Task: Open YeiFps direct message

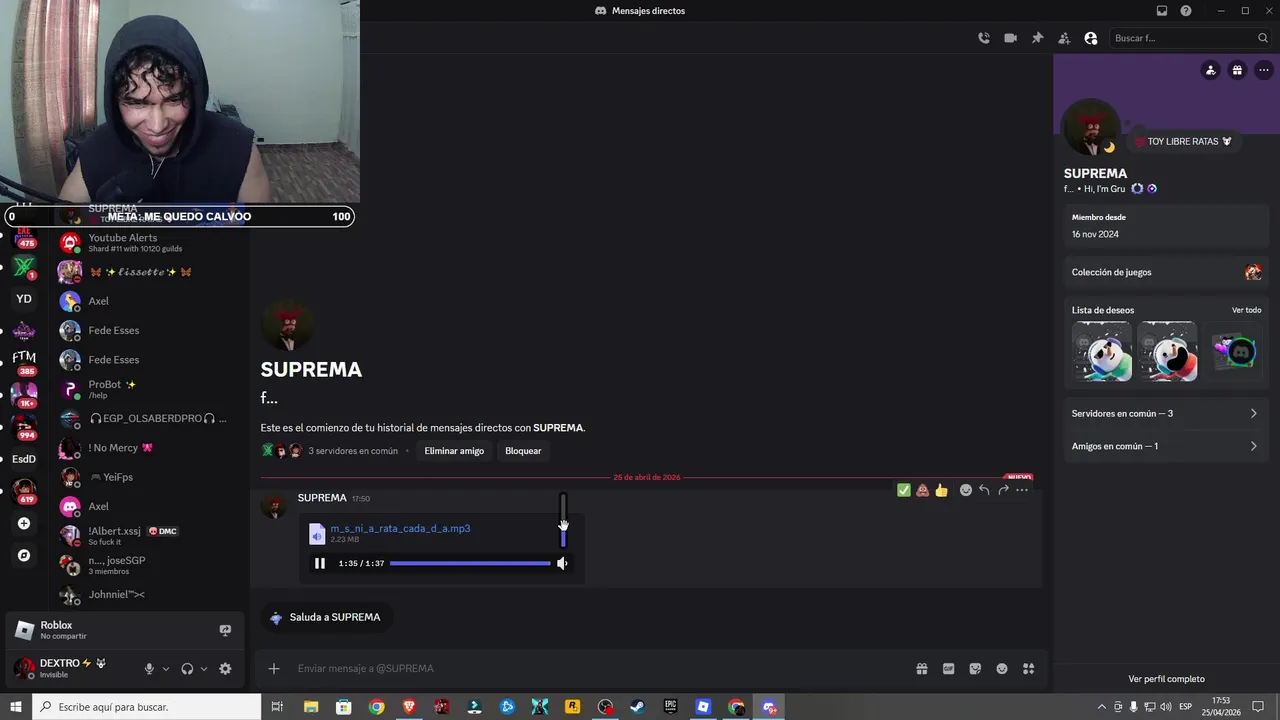Action: (148, 477)
